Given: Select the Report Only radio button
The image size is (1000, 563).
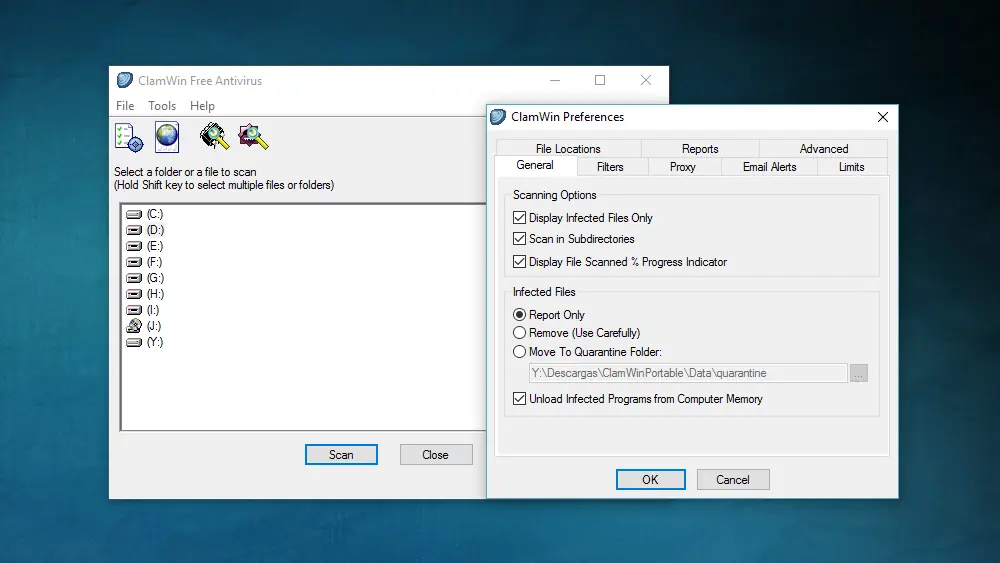Looking at the screenshot, I should pos(519,314).
